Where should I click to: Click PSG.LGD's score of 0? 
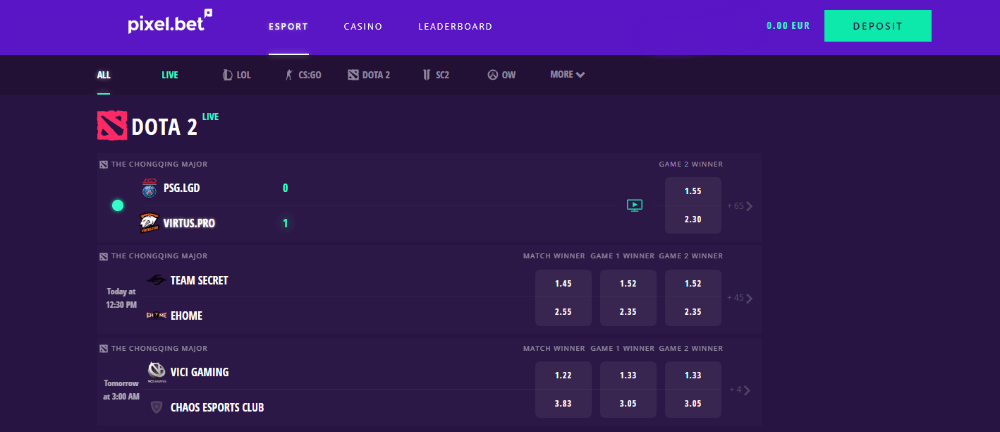click(x=285, y=188)
